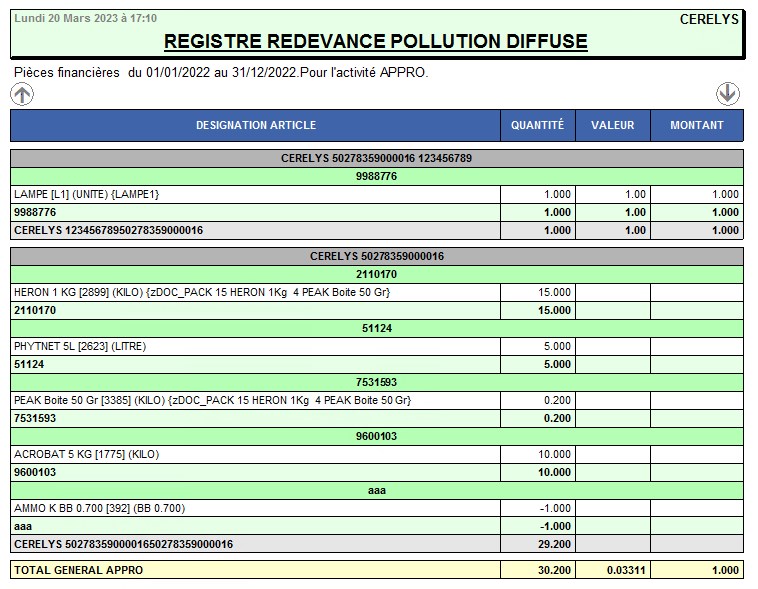Click the down arrow circle icon
The image size is (758, 589).
[727, 93]
